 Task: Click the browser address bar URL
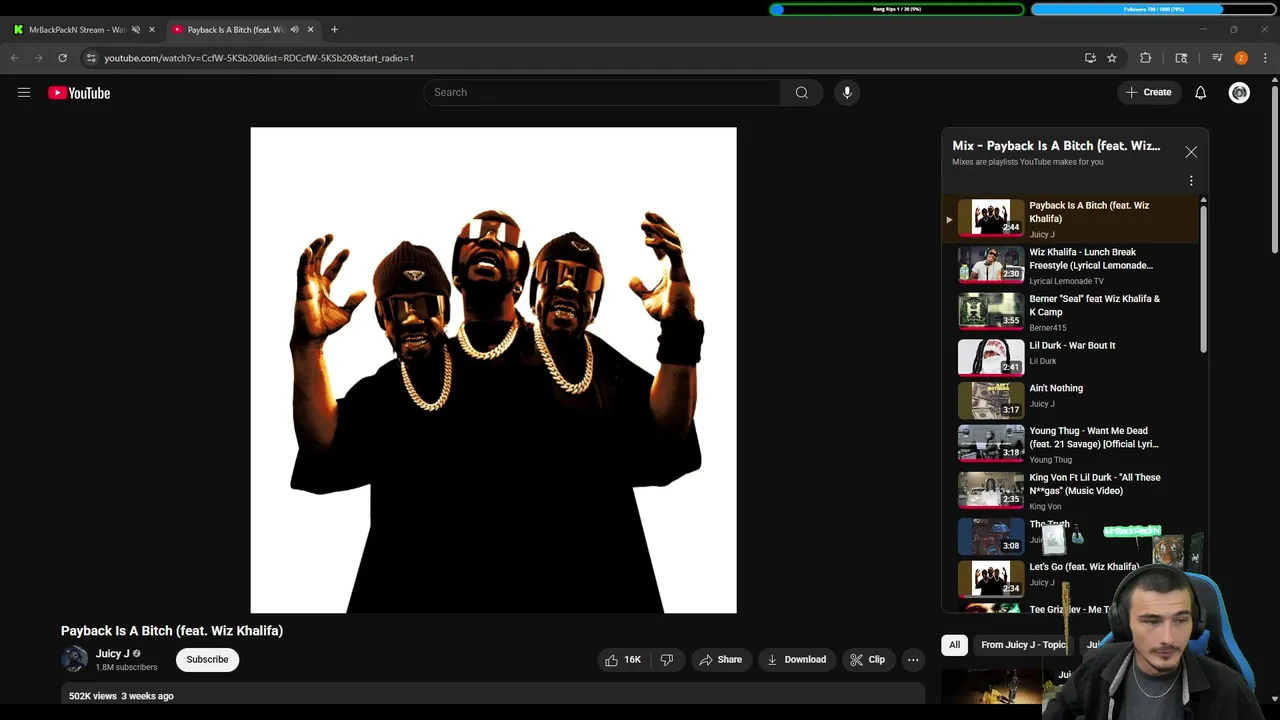pyautogui.click(x=259, y=58)
